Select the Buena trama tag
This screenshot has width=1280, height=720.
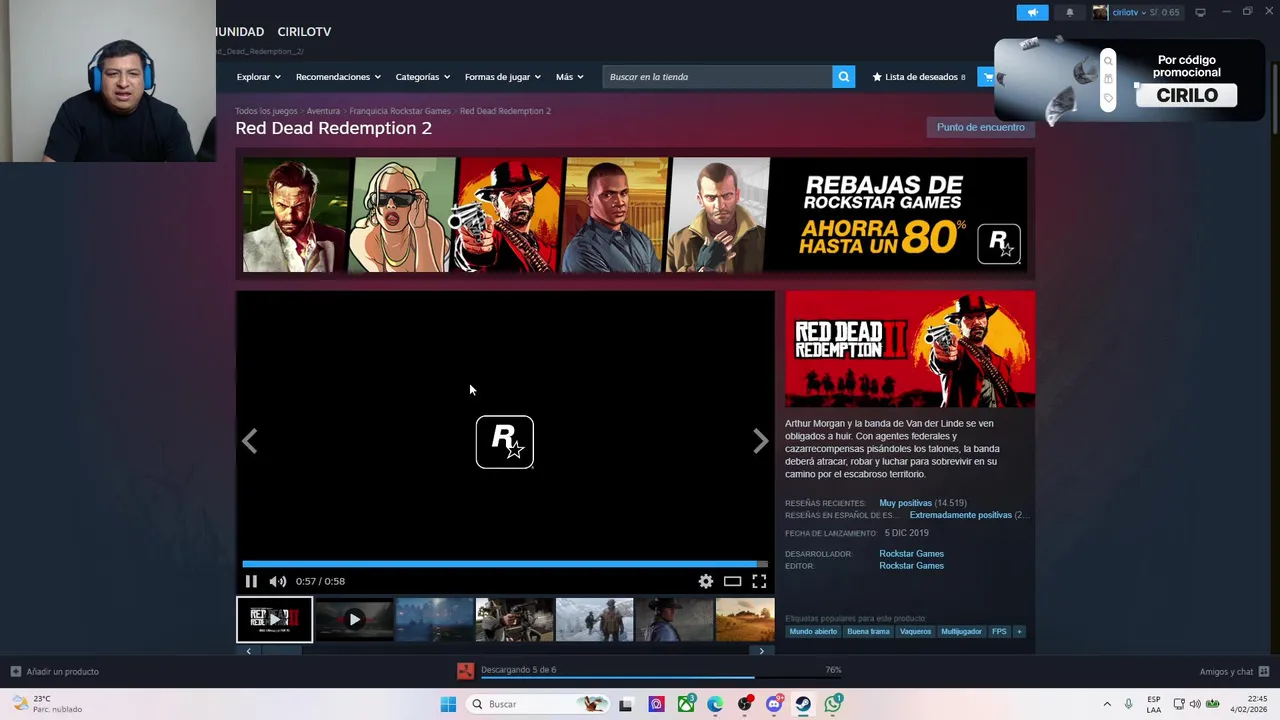point(868,631)
